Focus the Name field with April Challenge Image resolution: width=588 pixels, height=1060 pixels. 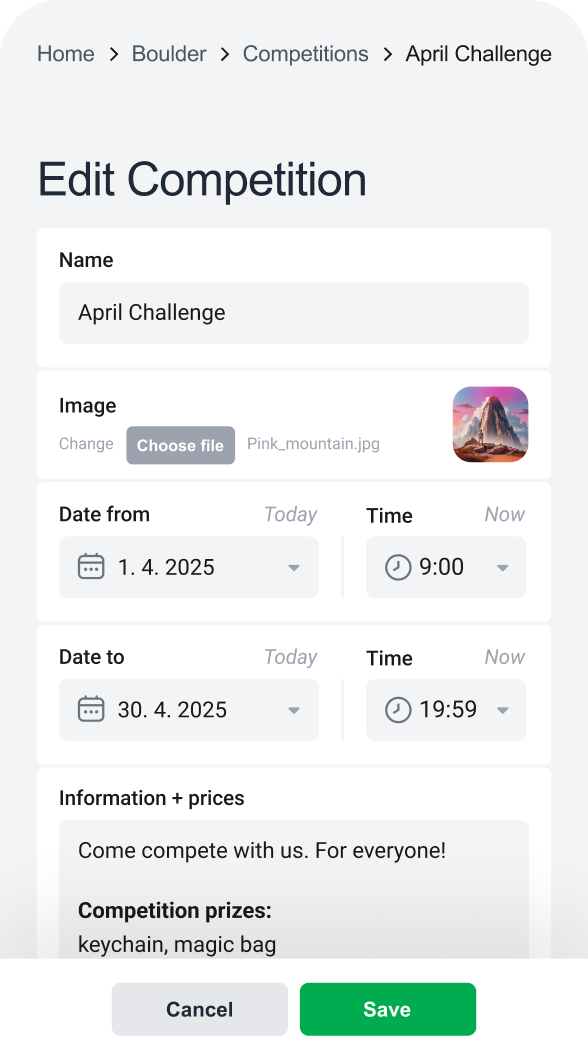pos(294,313)
